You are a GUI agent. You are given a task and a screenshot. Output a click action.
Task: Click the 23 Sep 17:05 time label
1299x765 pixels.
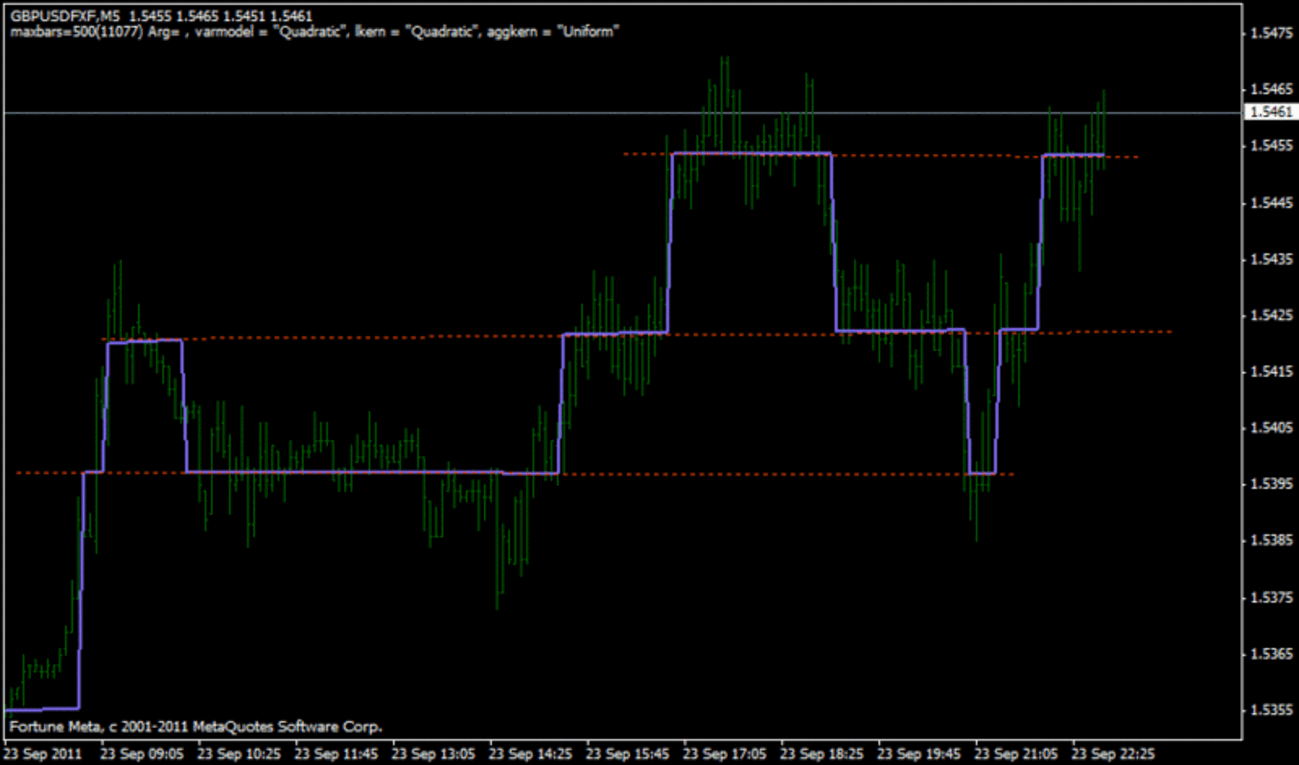(726, 752)
